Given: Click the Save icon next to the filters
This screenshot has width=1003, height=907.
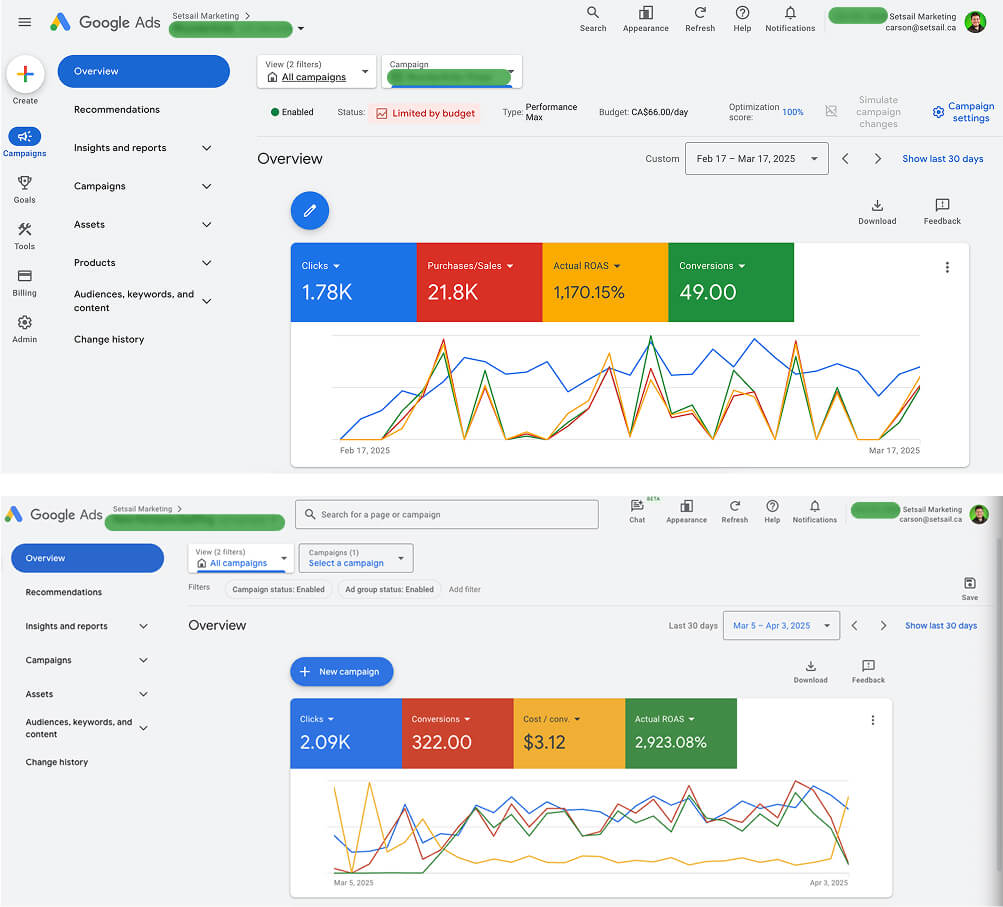Looking at the screenshot, I should point(970,583).
